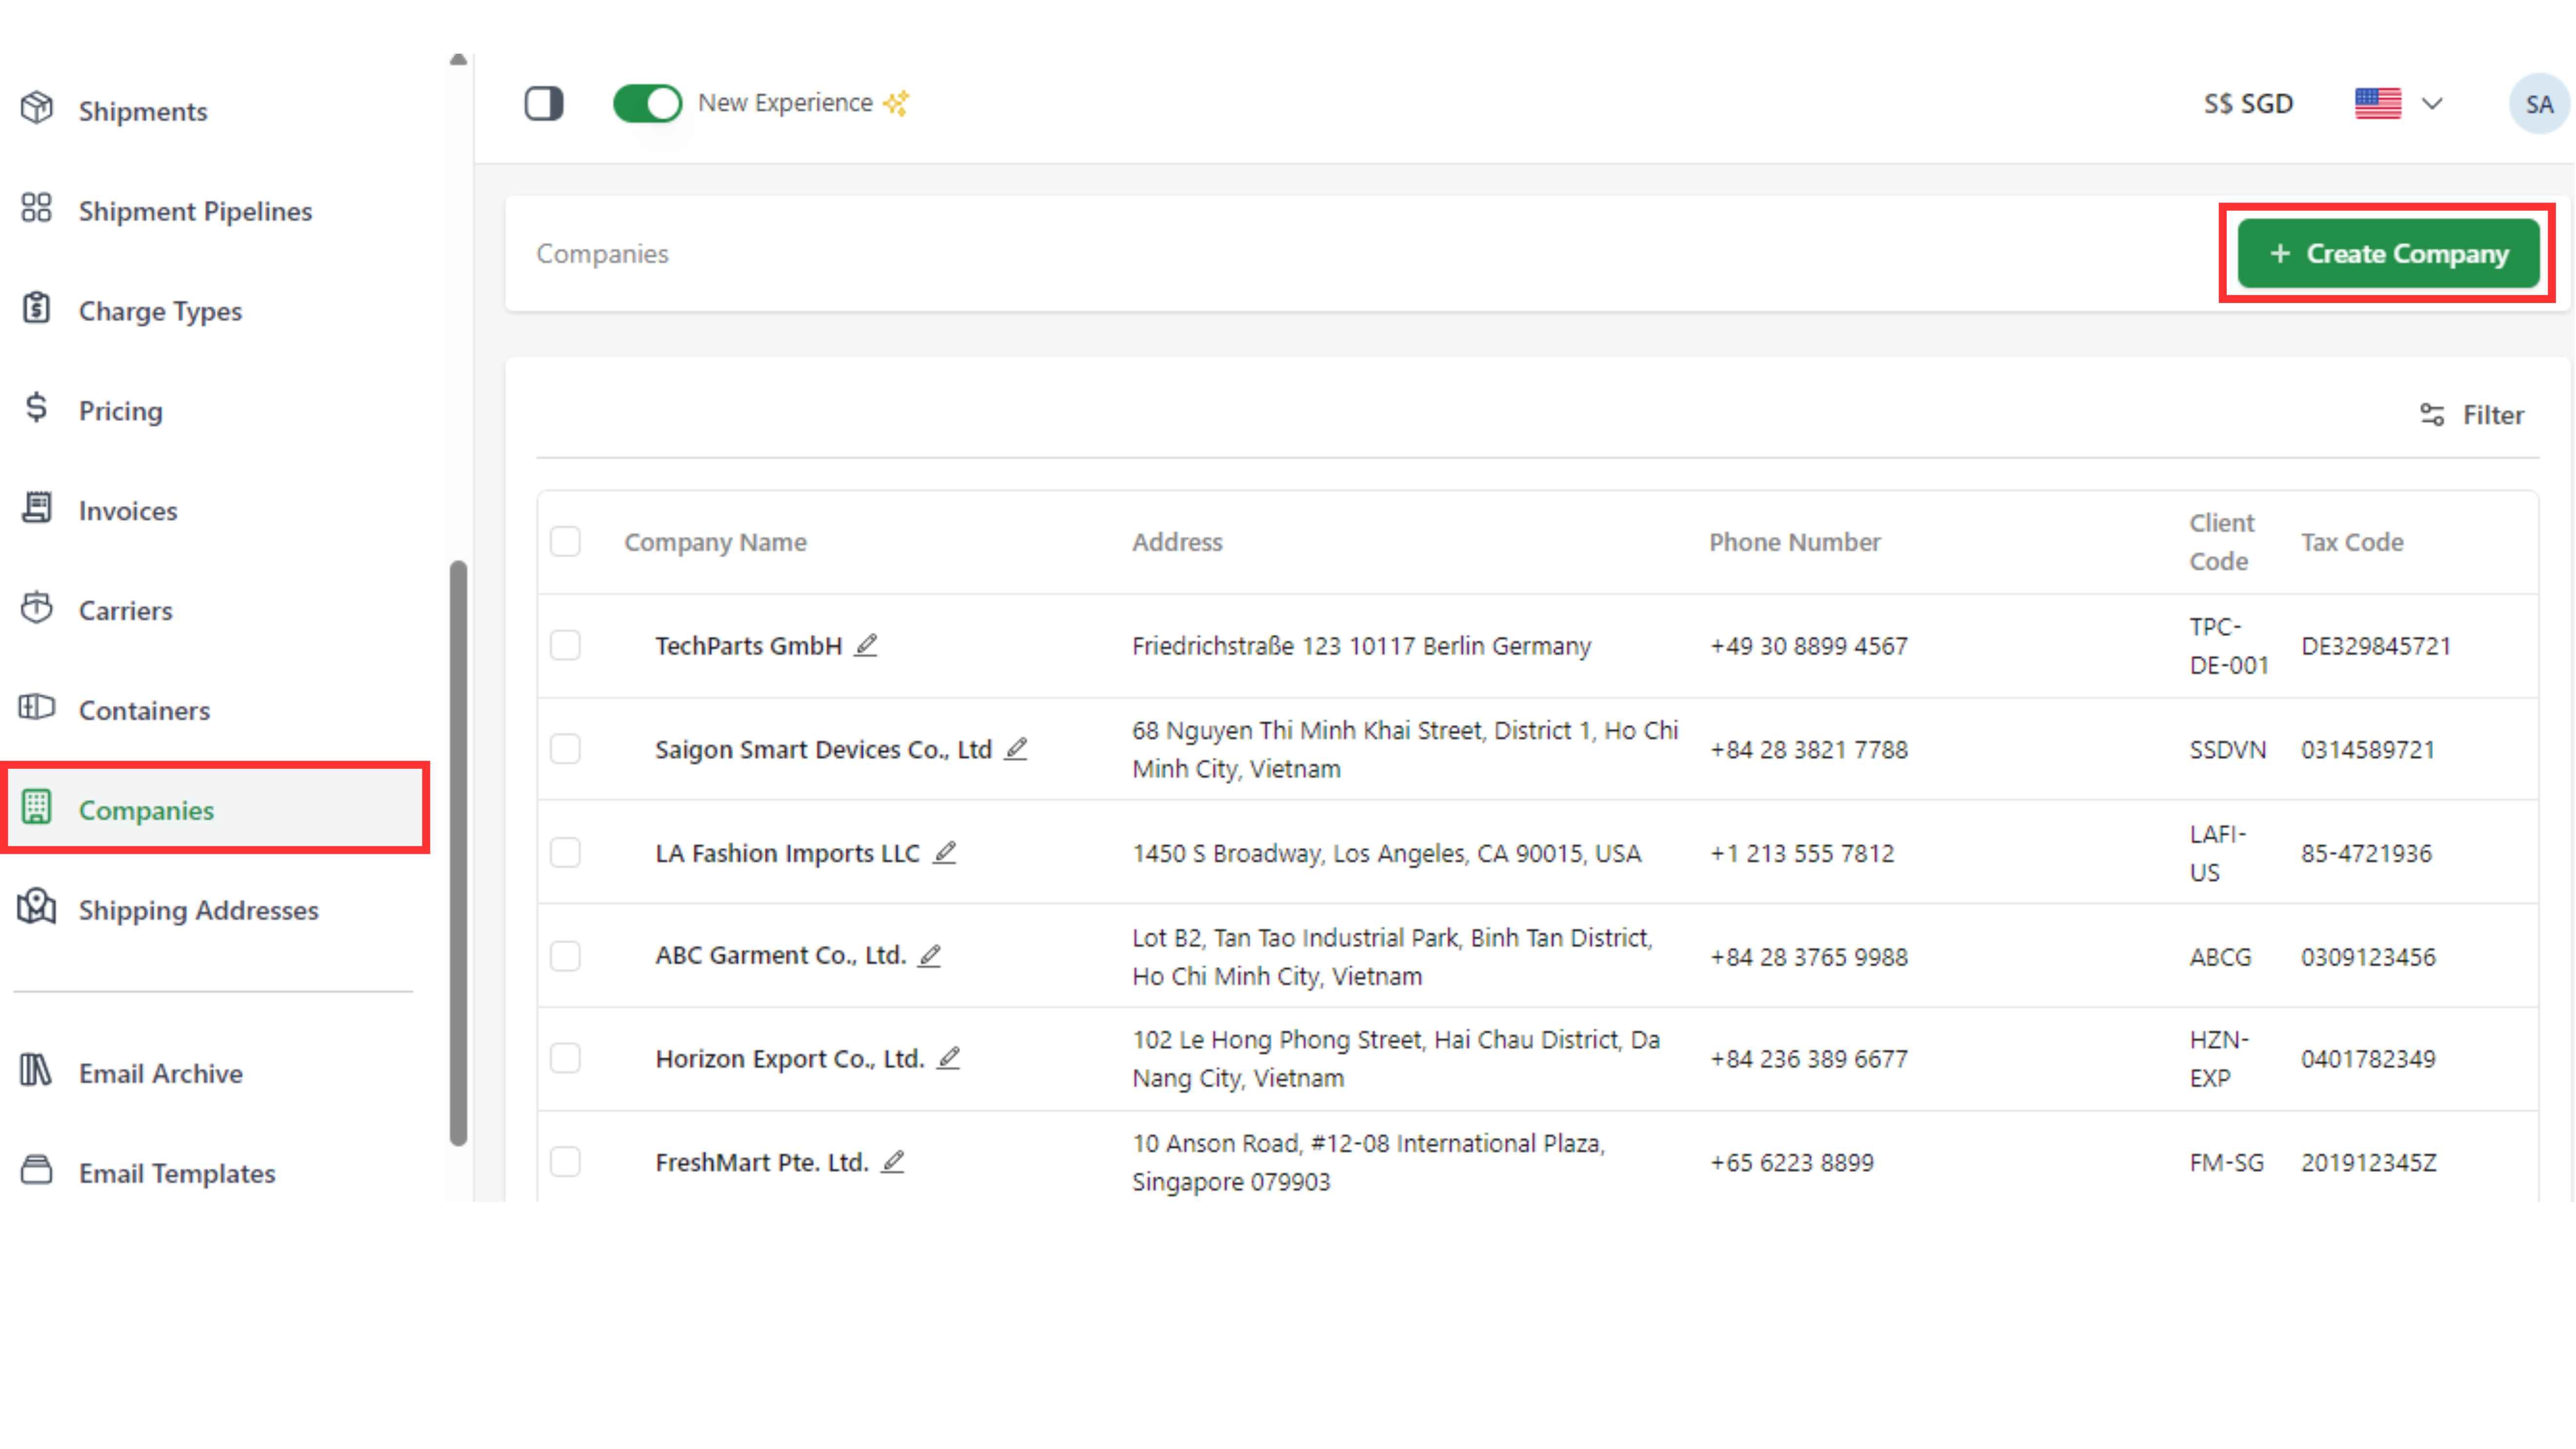
Task: Click the edit pencil next to TechParts GmbH
Action: click(x=866, y=645)
